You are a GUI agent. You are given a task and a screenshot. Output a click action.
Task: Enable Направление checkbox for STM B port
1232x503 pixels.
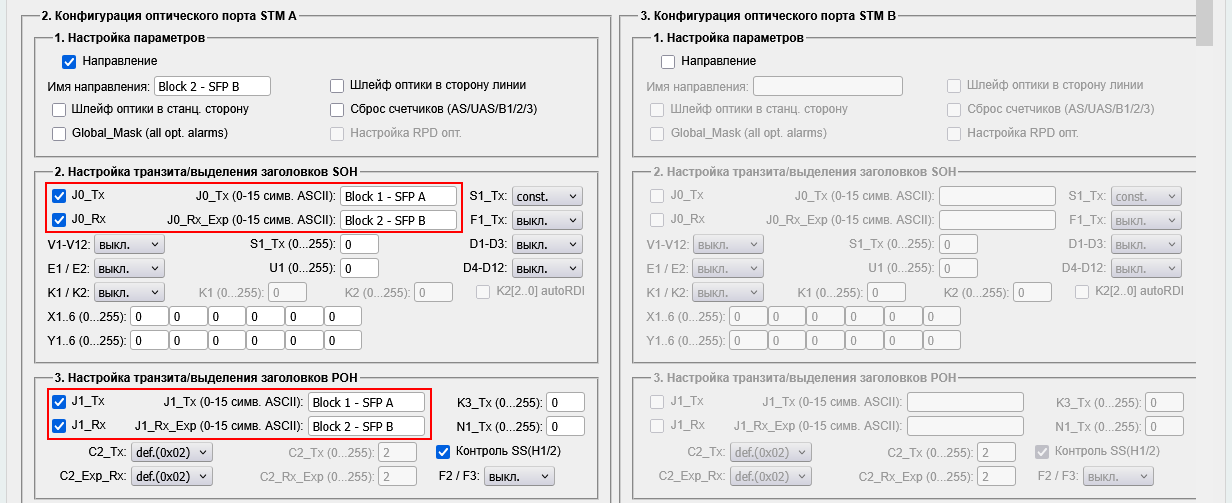668,62
